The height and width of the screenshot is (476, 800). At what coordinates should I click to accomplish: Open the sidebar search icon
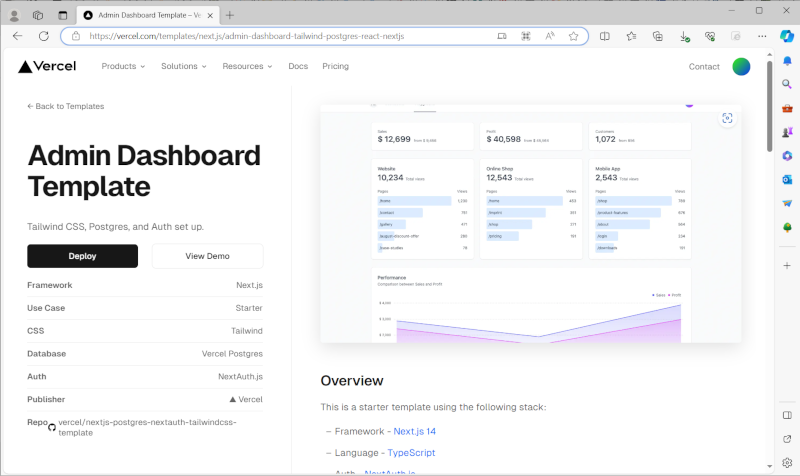point(787,84)
